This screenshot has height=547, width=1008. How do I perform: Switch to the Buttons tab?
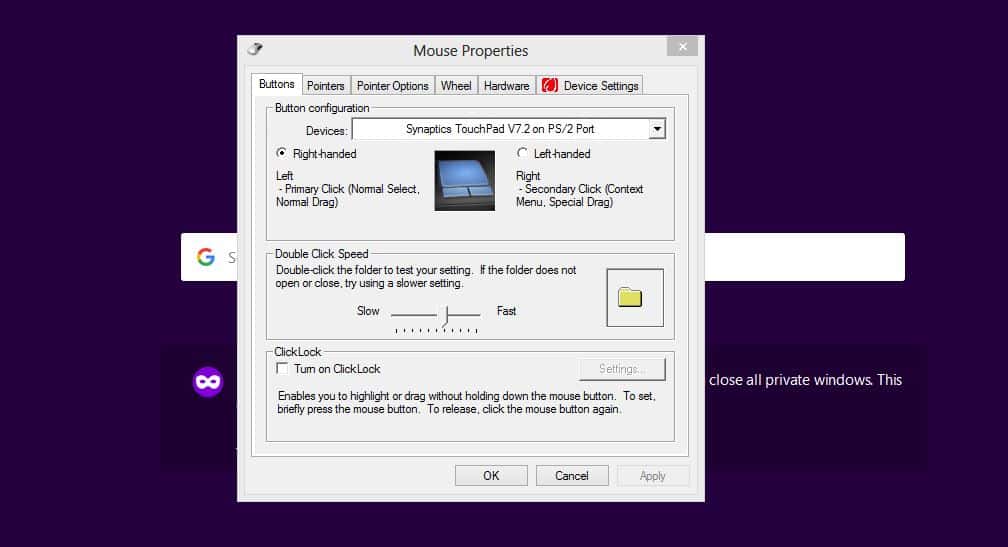[277, 85]
